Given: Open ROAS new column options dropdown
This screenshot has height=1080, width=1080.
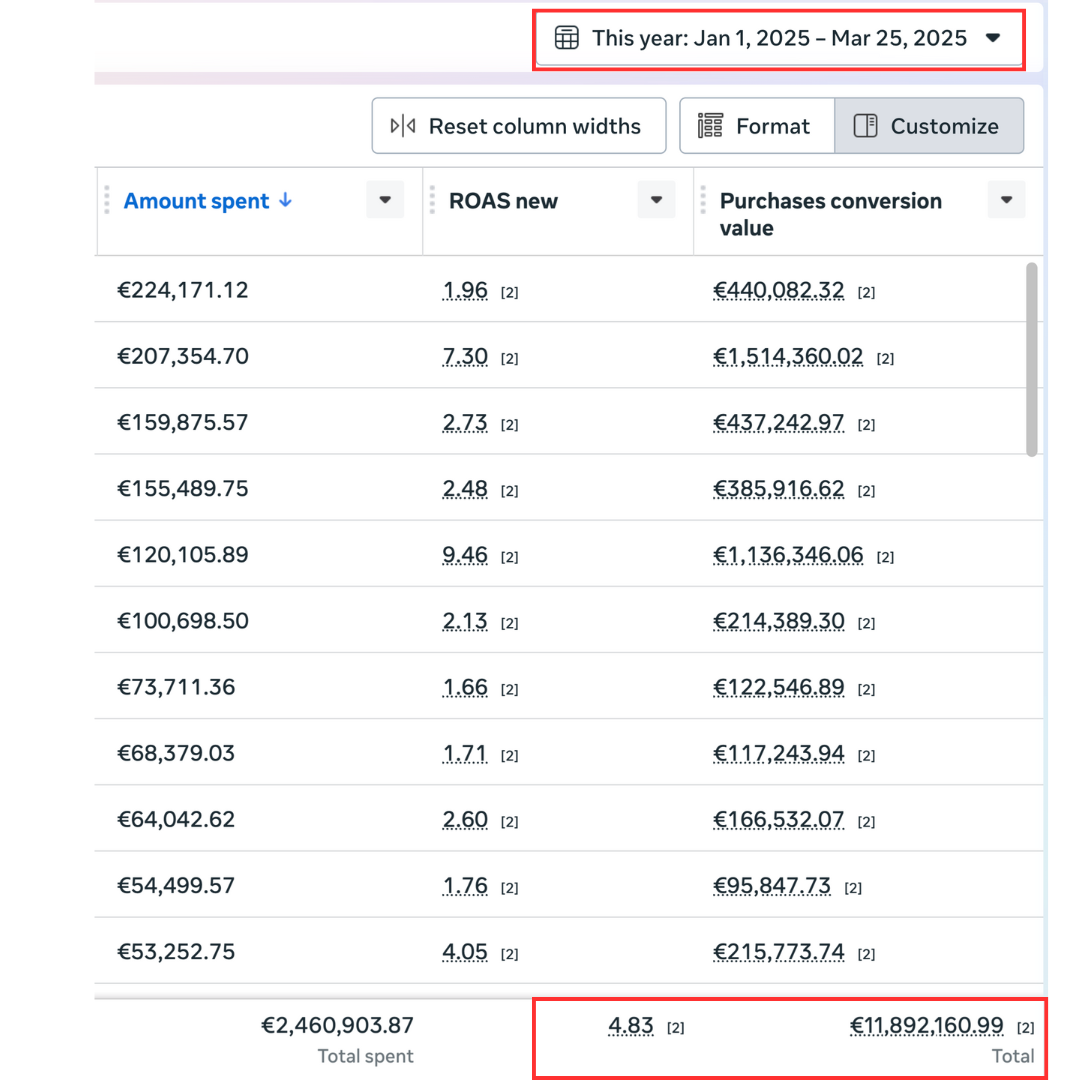Looking at the screenshot, I should 656,200.
